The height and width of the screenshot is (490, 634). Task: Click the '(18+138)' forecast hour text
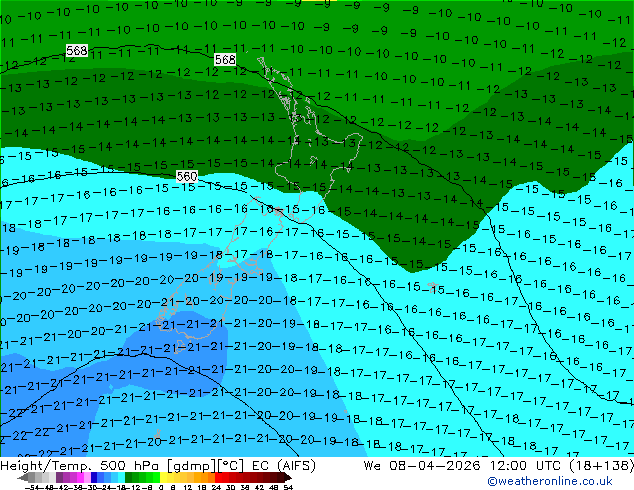602,466
